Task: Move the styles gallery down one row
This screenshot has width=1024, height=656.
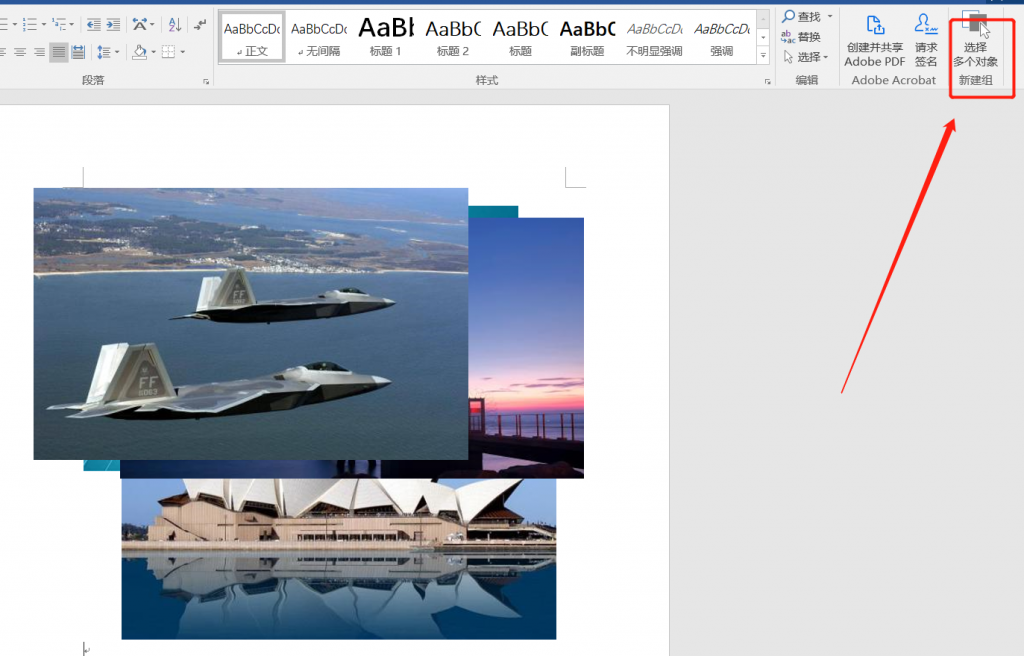Action: point(763,37)
